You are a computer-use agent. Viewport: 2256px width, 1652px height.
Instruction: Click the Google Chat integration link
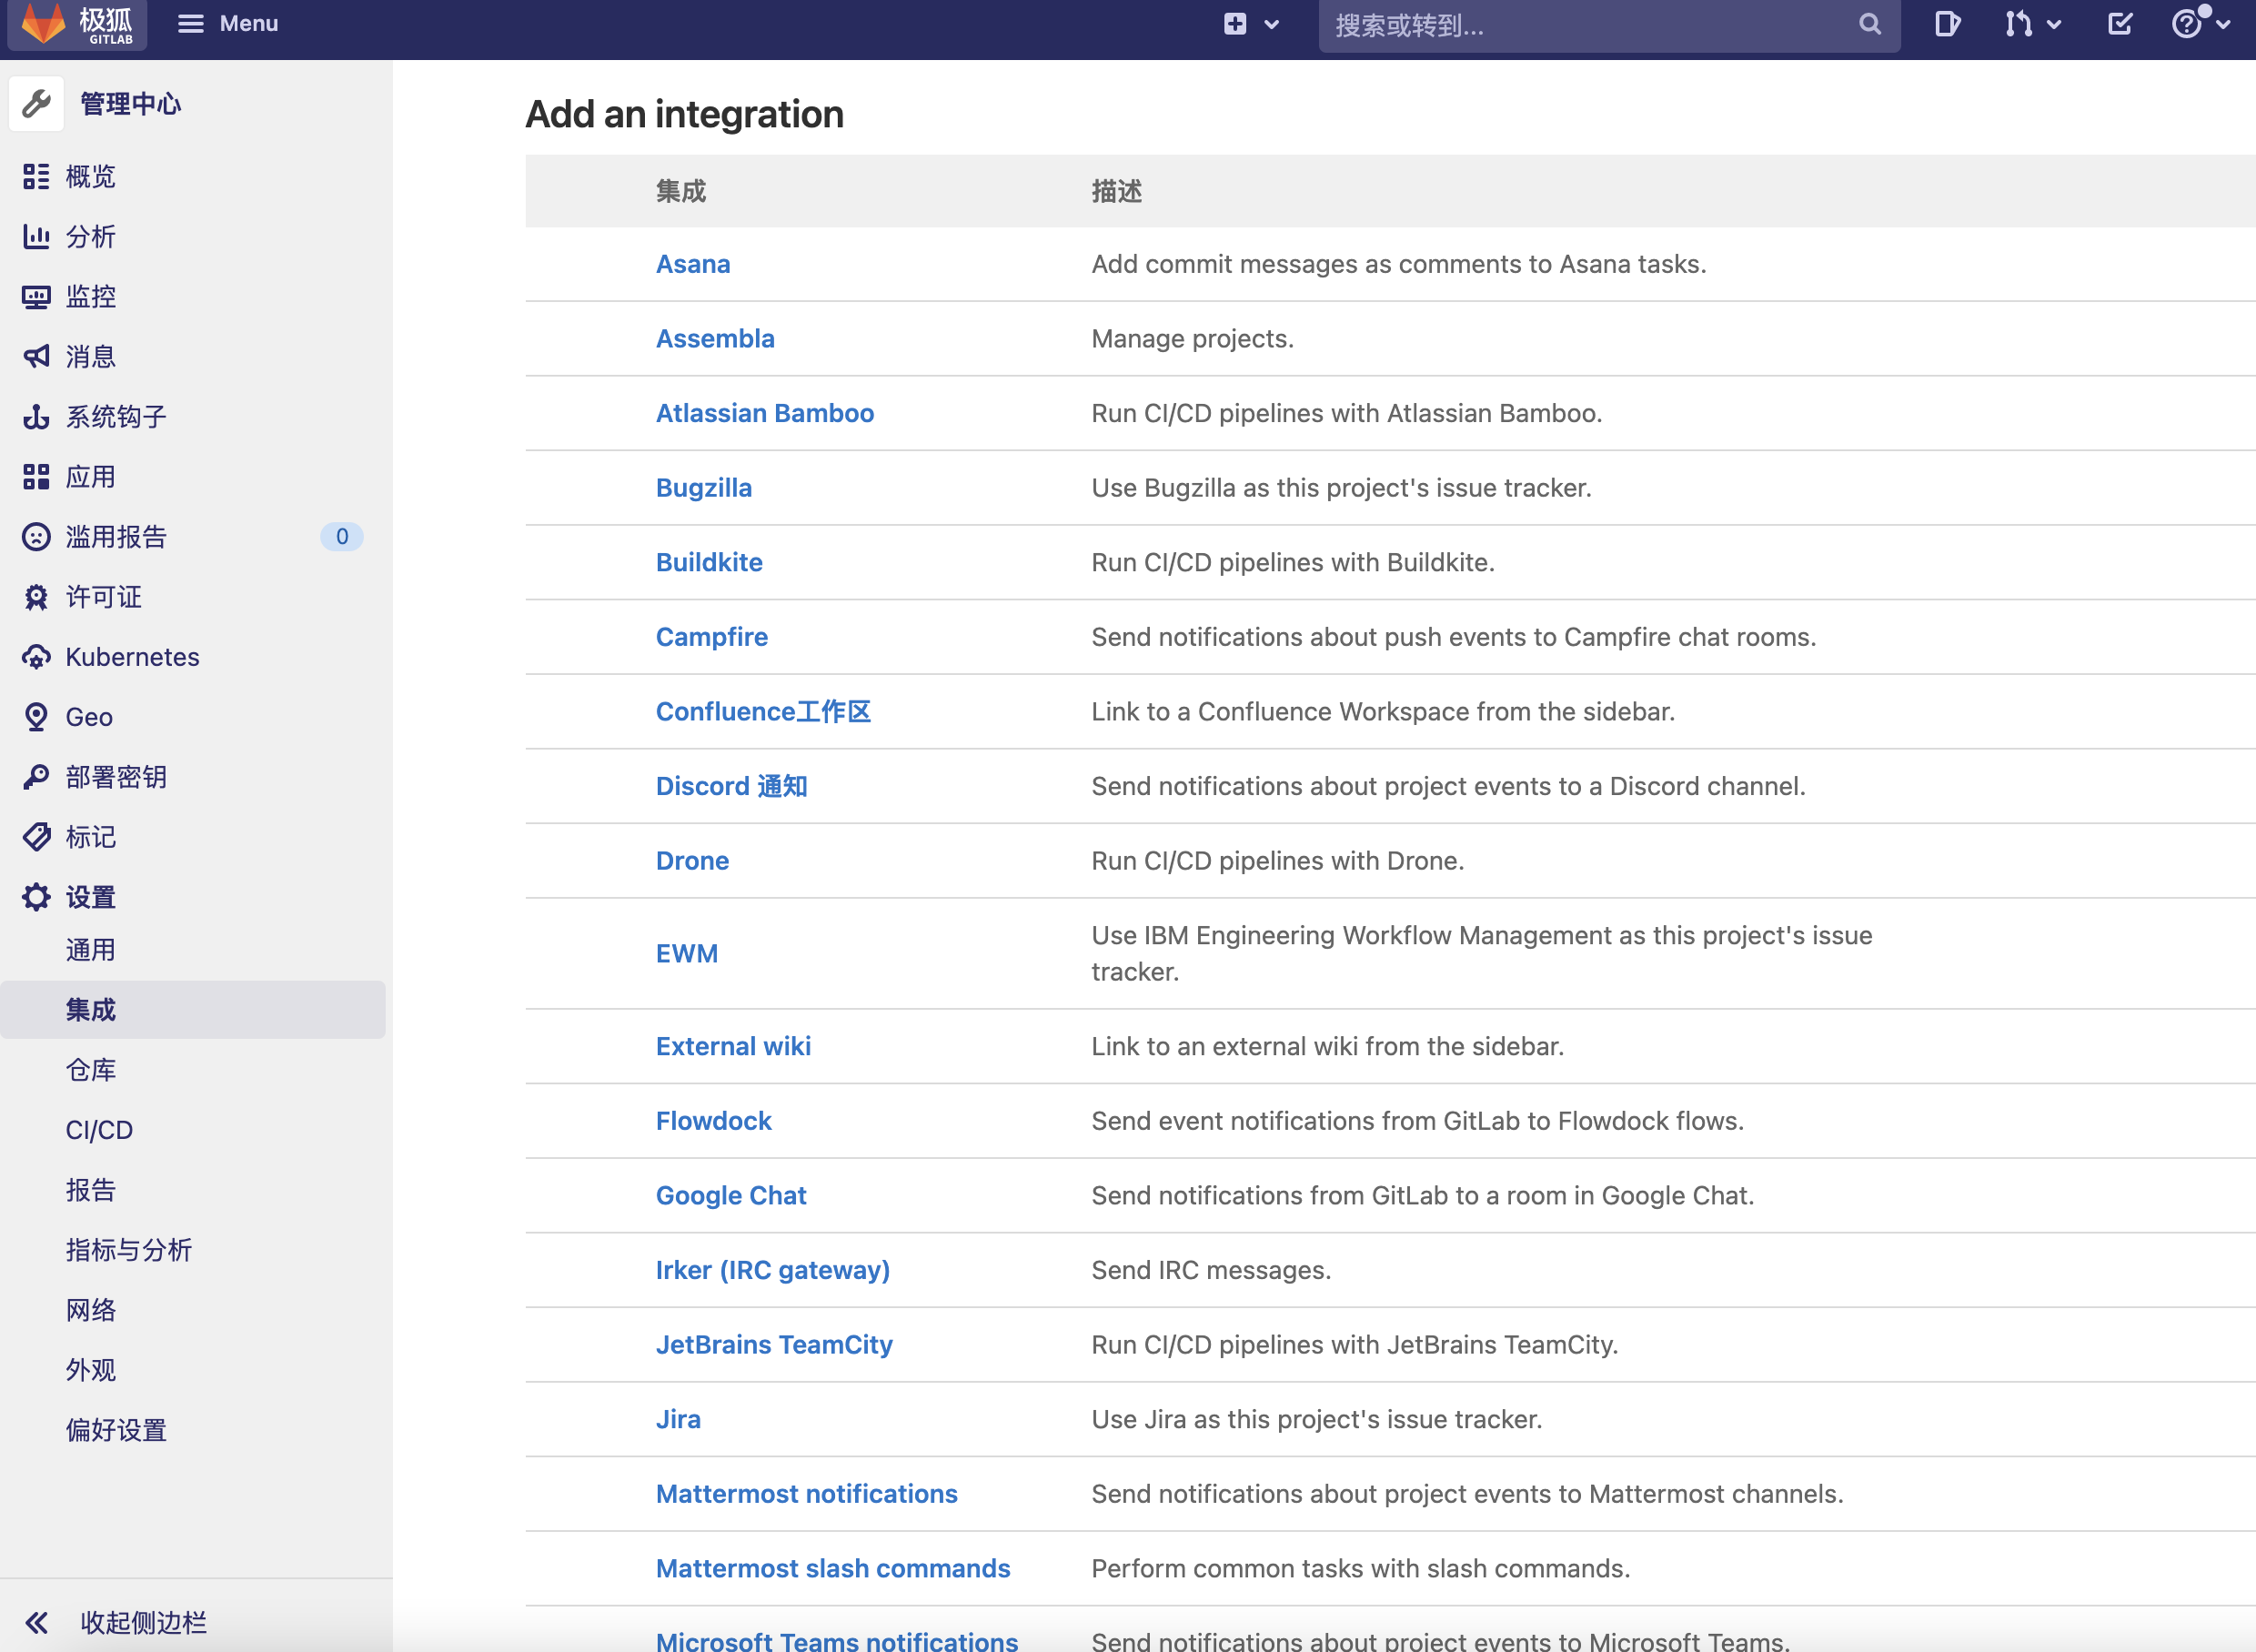(730, 1195)
